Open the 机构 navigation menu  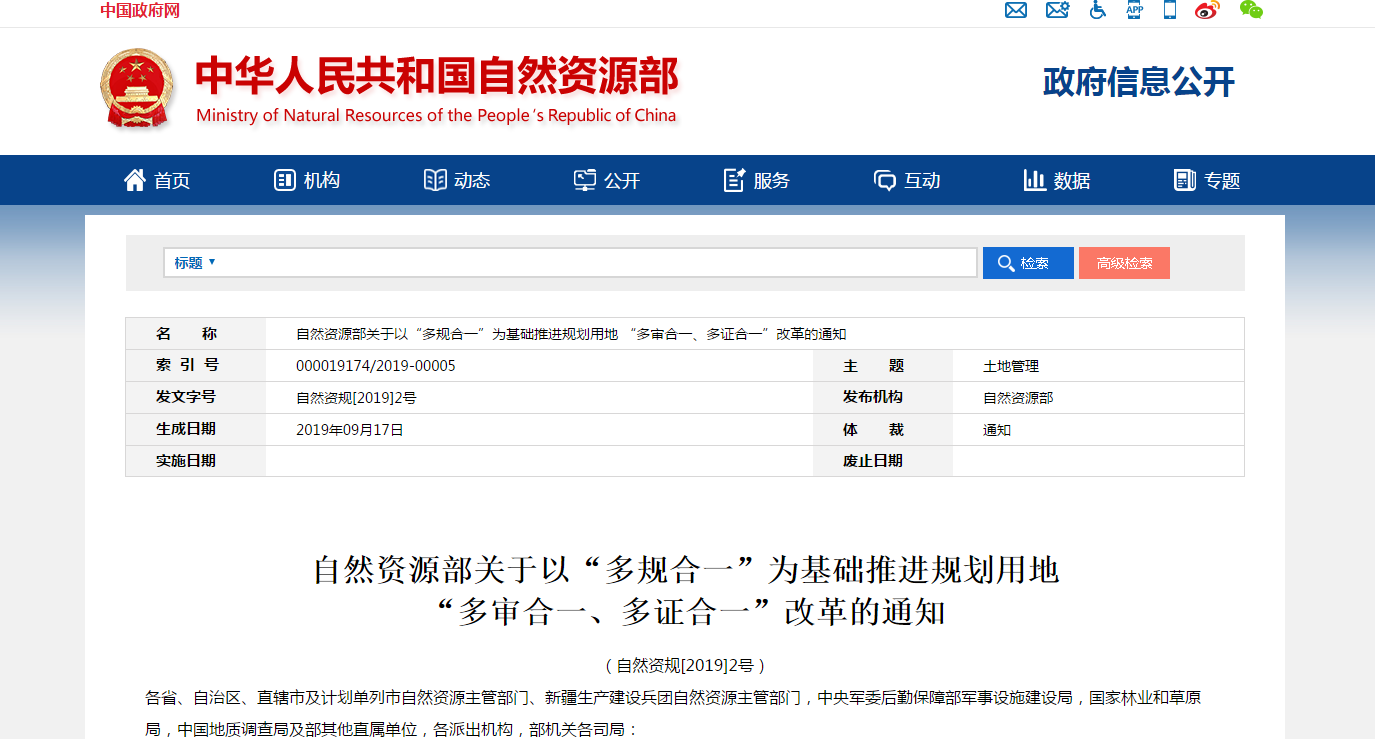coord(307,181)
